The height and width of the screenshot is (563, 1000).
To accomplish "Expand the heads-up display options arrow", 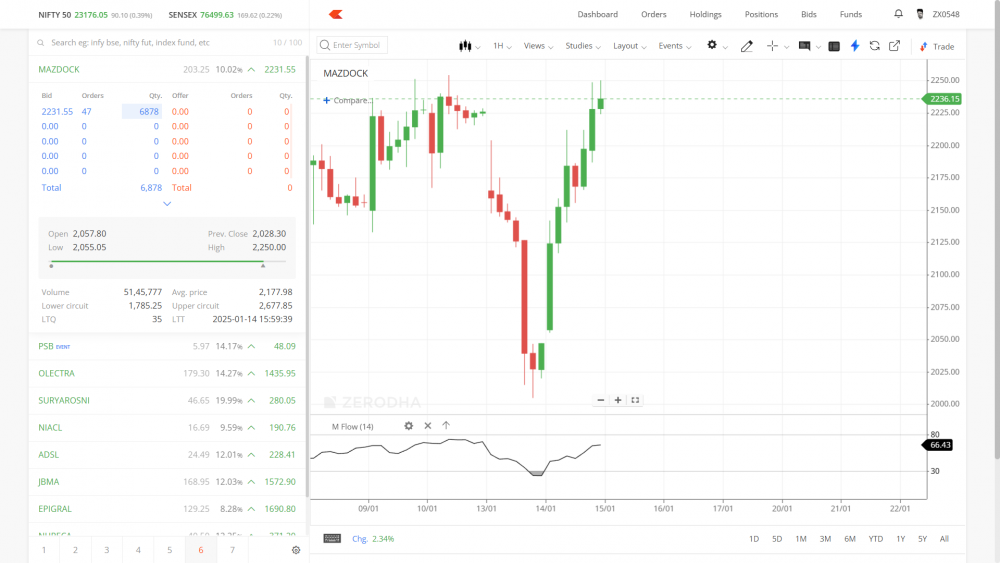I will point(818,47).
